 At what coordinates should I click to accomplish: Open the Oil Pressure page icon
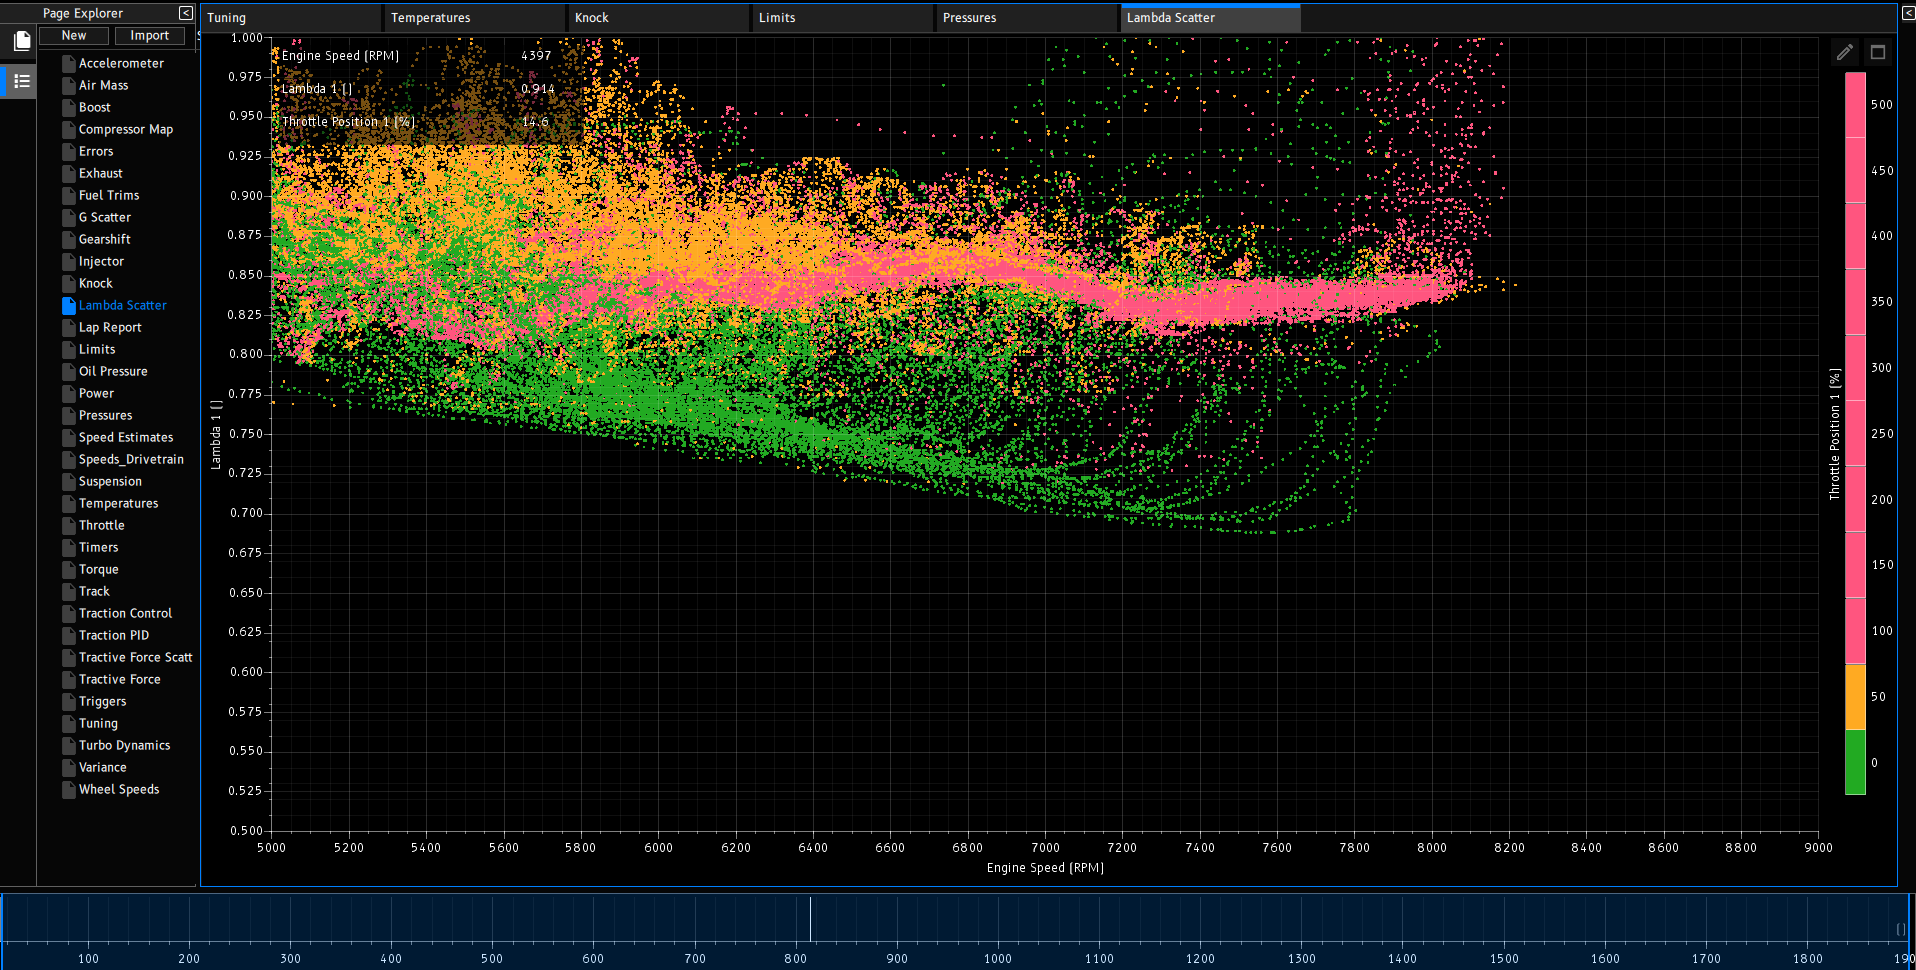click(69, 371)
